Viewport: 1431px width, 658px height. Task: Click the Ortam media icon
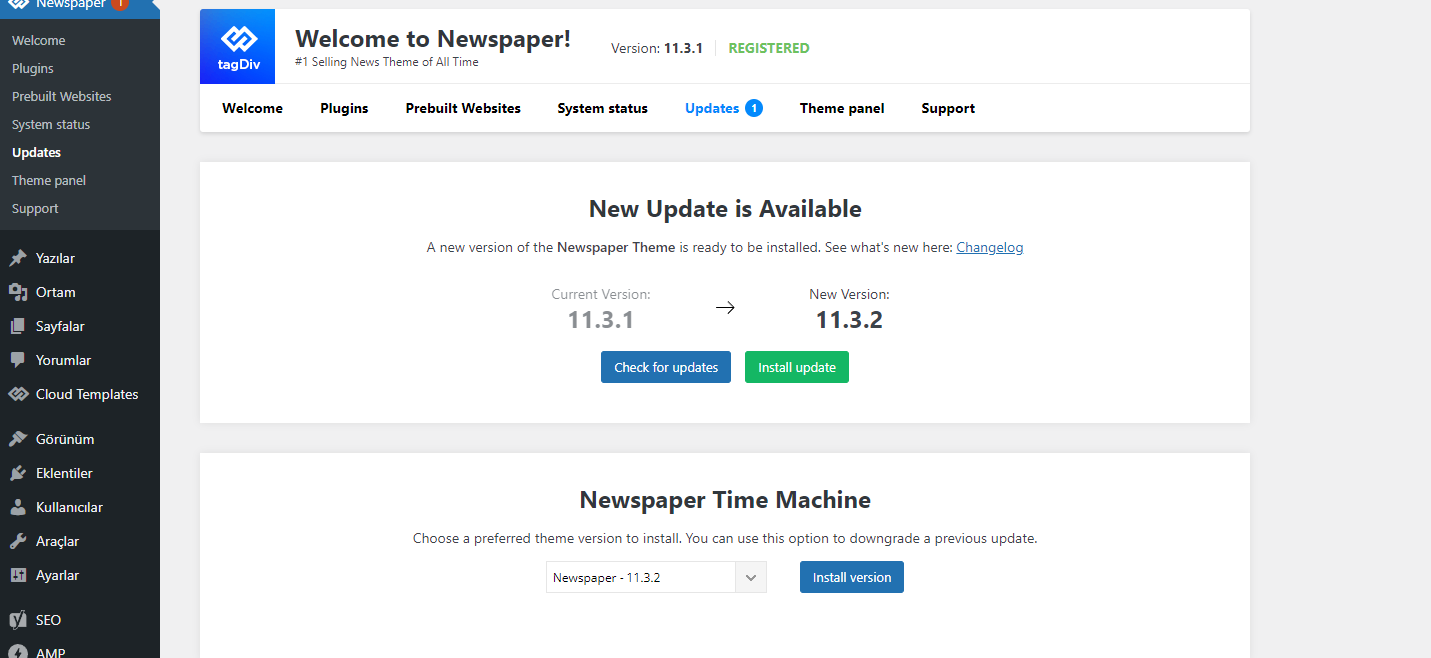[x=18, y=292]
